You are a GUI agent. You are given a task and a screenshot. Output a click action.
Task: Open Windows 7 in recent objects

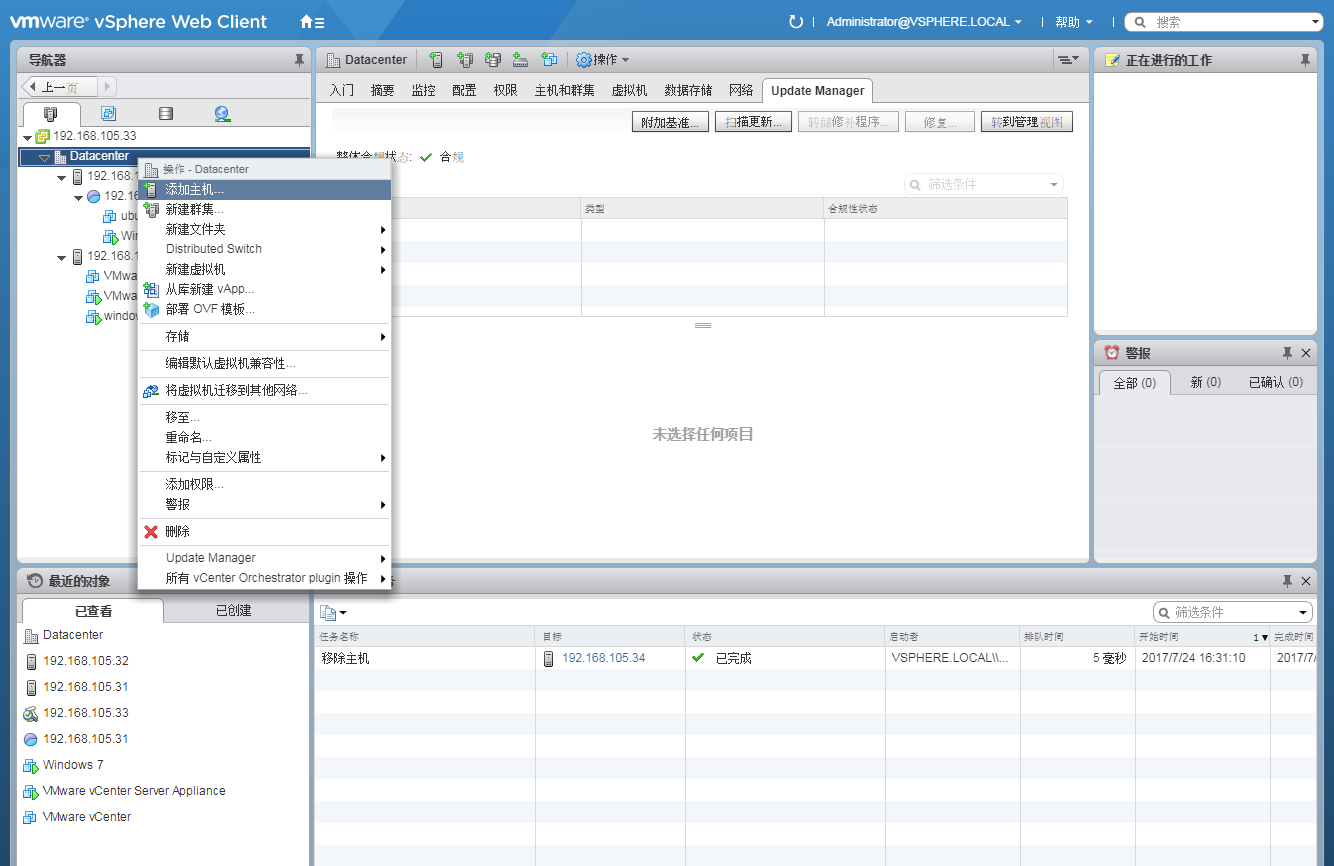point(73,765)
